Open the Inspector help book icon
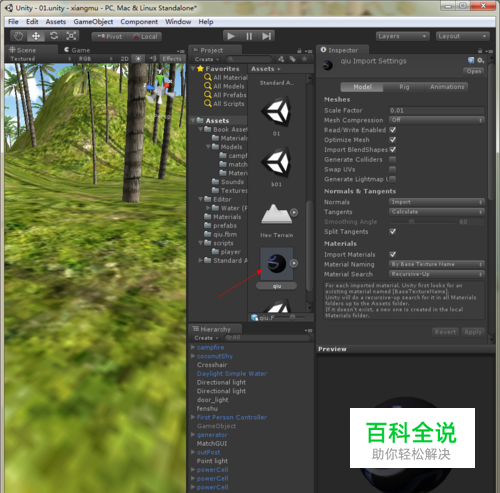Screen dimensions: 500x493 [x=471, y=60]
